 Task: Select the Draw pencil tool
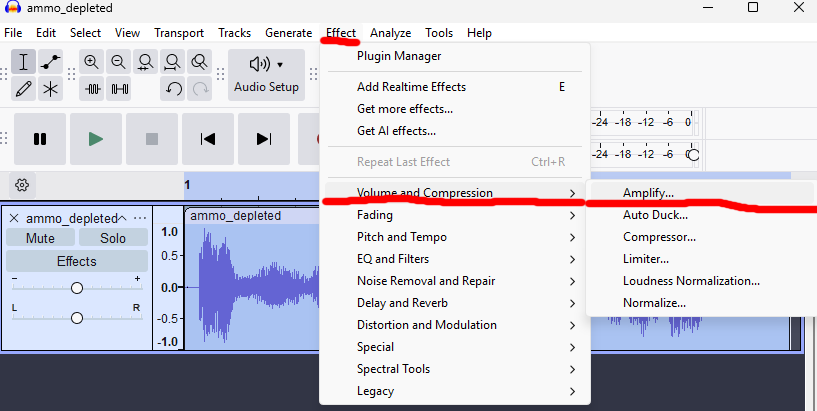[x=24, y=88]
